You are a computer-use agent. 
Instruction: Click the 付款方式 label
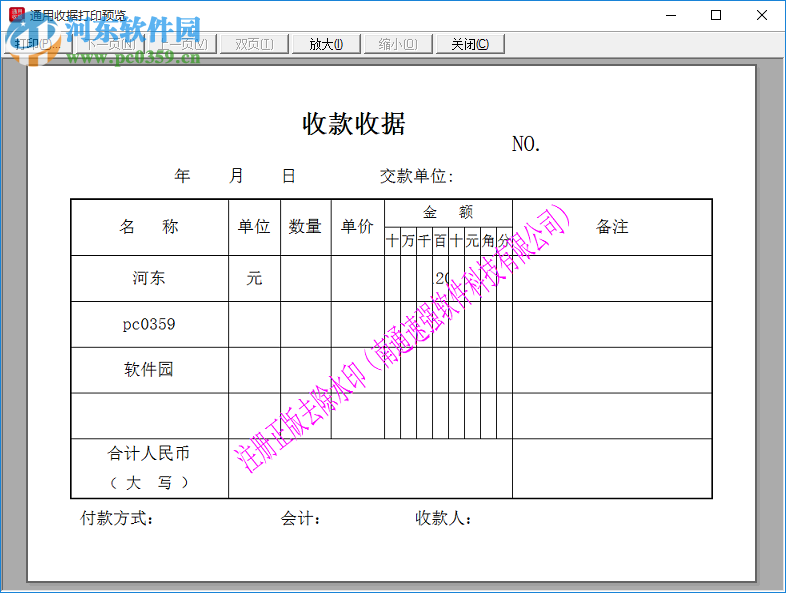pos(116,518)
